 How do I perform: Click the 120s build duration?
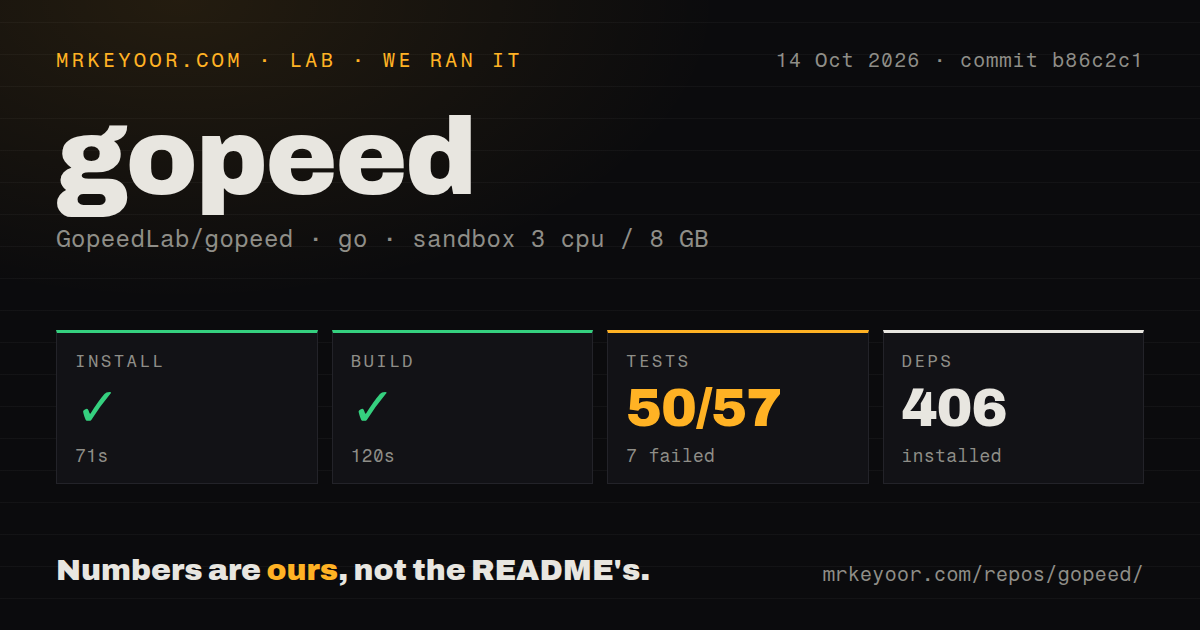pyautogui.click(x=373, y=456)
